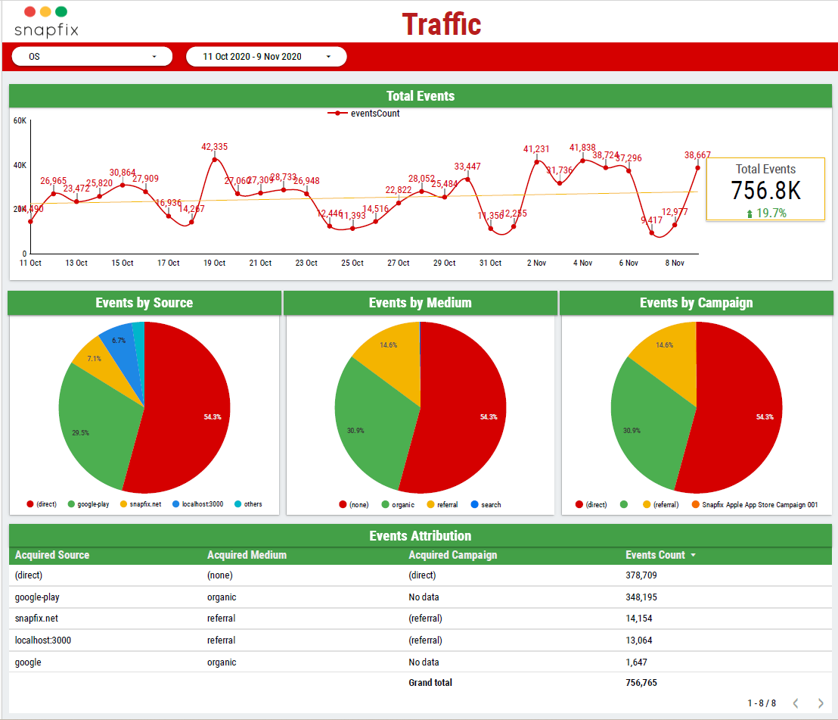Image resolution: width=838 pixels, height=720 pixels.
Task: Click the Events by Source panel title
Action: tap(144, 303)
